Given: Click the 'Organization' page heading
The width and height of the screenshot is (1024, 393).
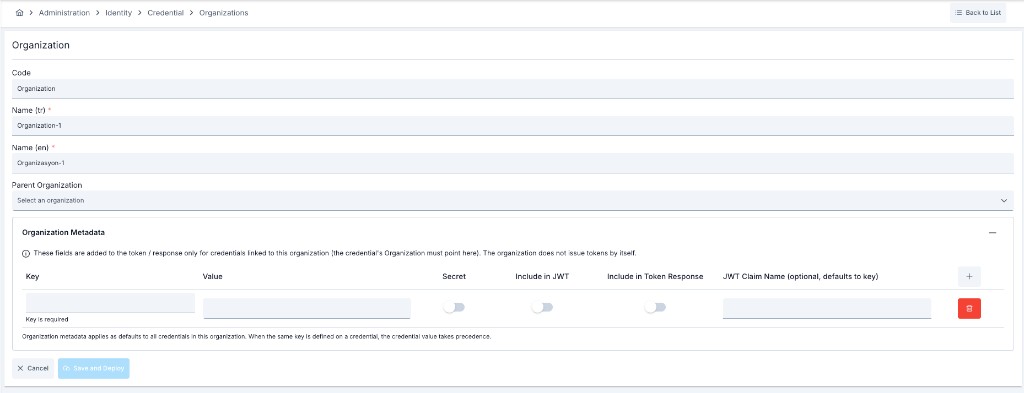Looking at the screenshot, I should pos(40,46).
